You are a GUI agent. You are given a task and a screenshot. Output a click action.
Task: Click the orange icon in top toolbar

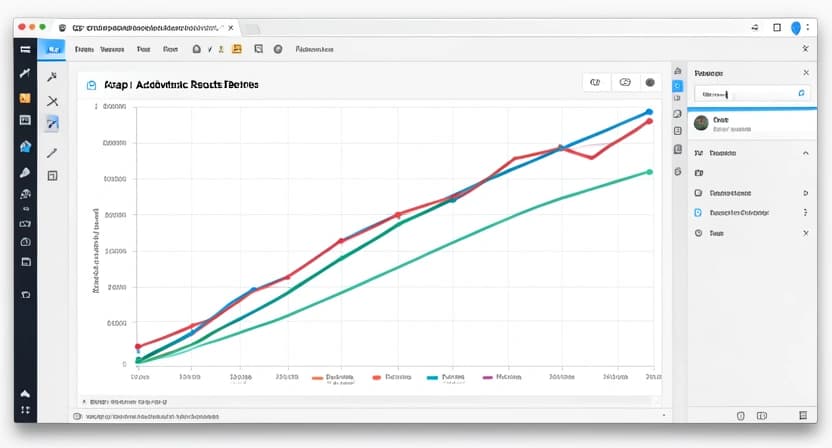236,48
